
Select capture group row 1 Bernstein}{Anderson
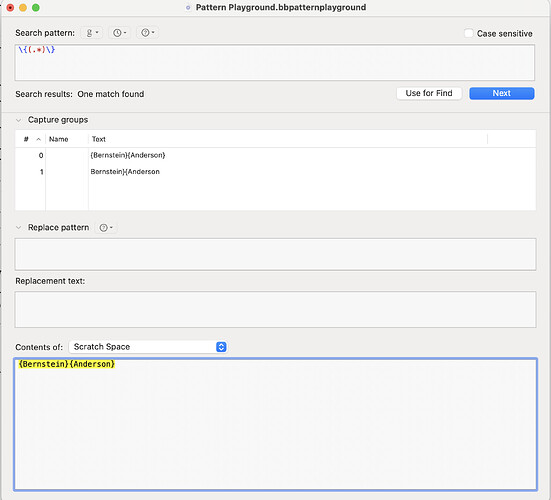(x=276, y=172)
